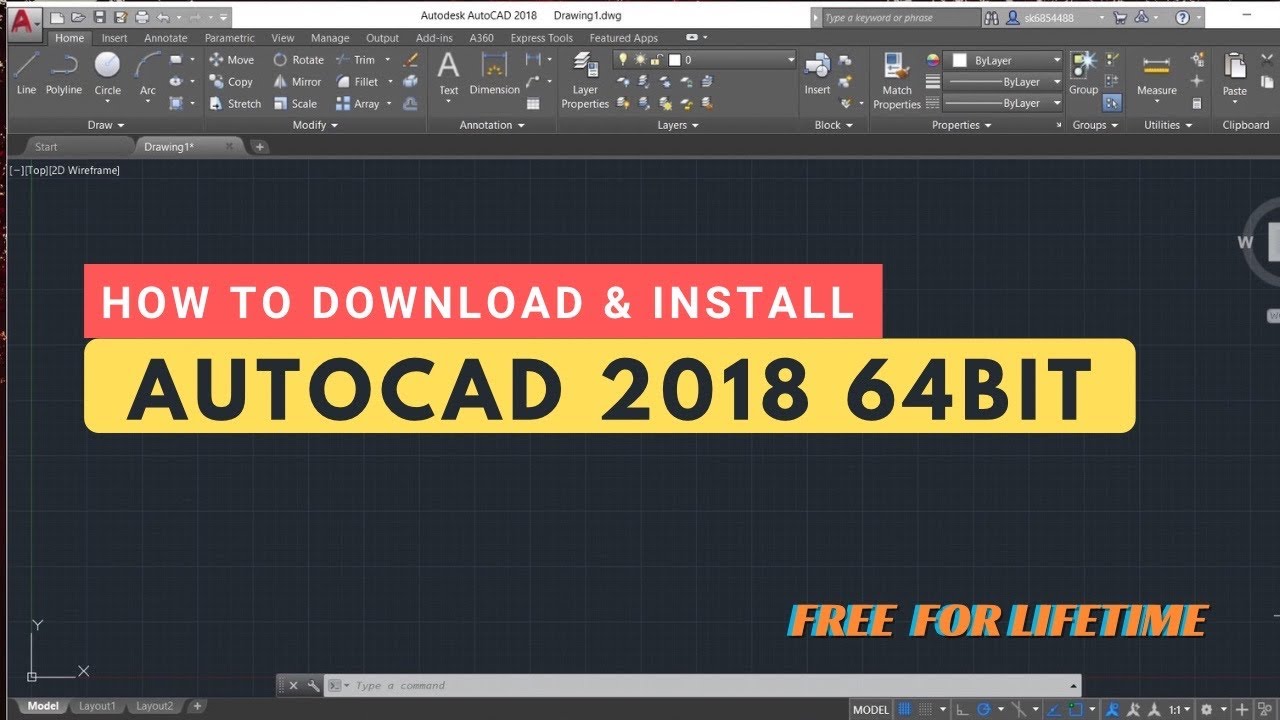Expand the Properties panel

(x=961, y=125)
